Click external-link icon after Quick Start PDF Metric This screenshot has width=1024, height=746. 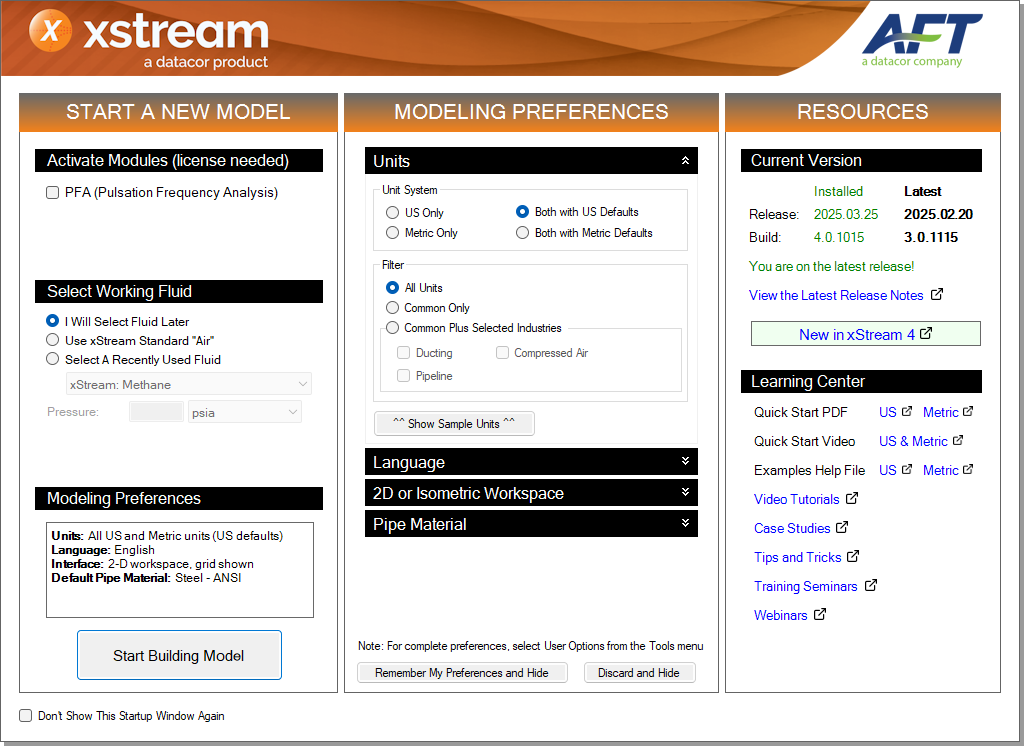[x=968, y=412]
